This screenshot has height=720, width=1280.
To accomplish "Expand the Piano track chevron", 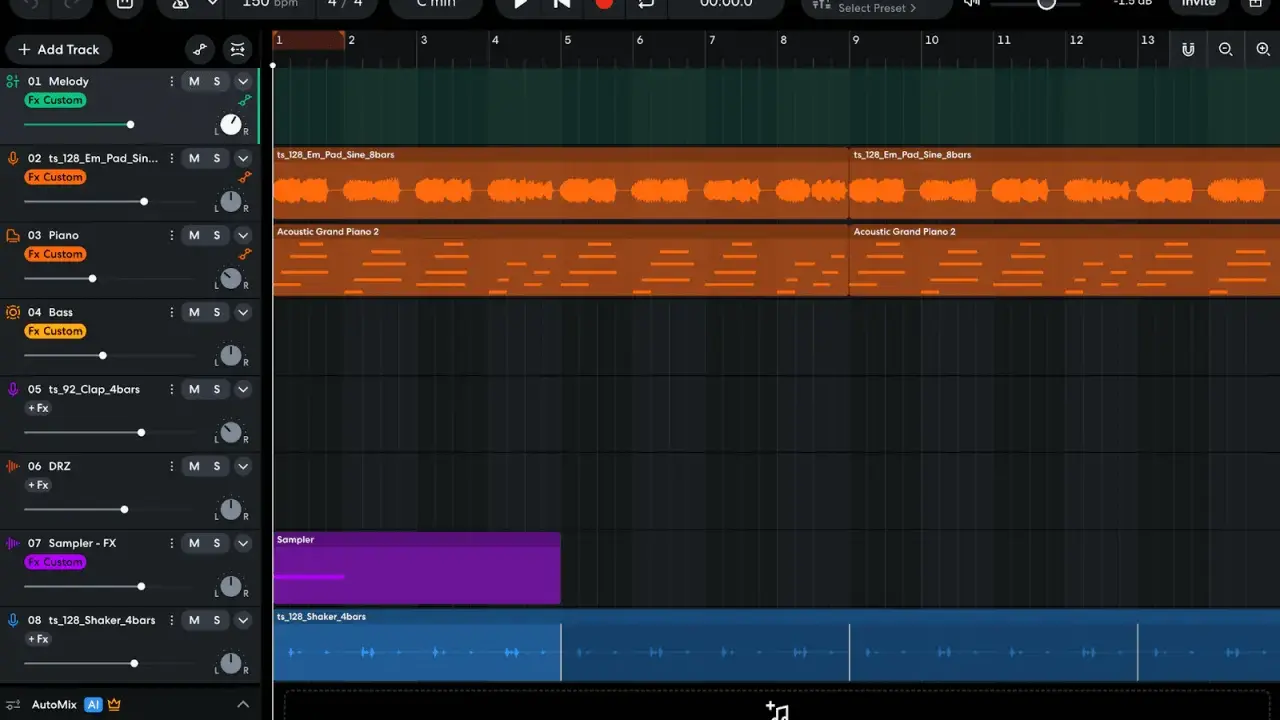I will point(243,235).
